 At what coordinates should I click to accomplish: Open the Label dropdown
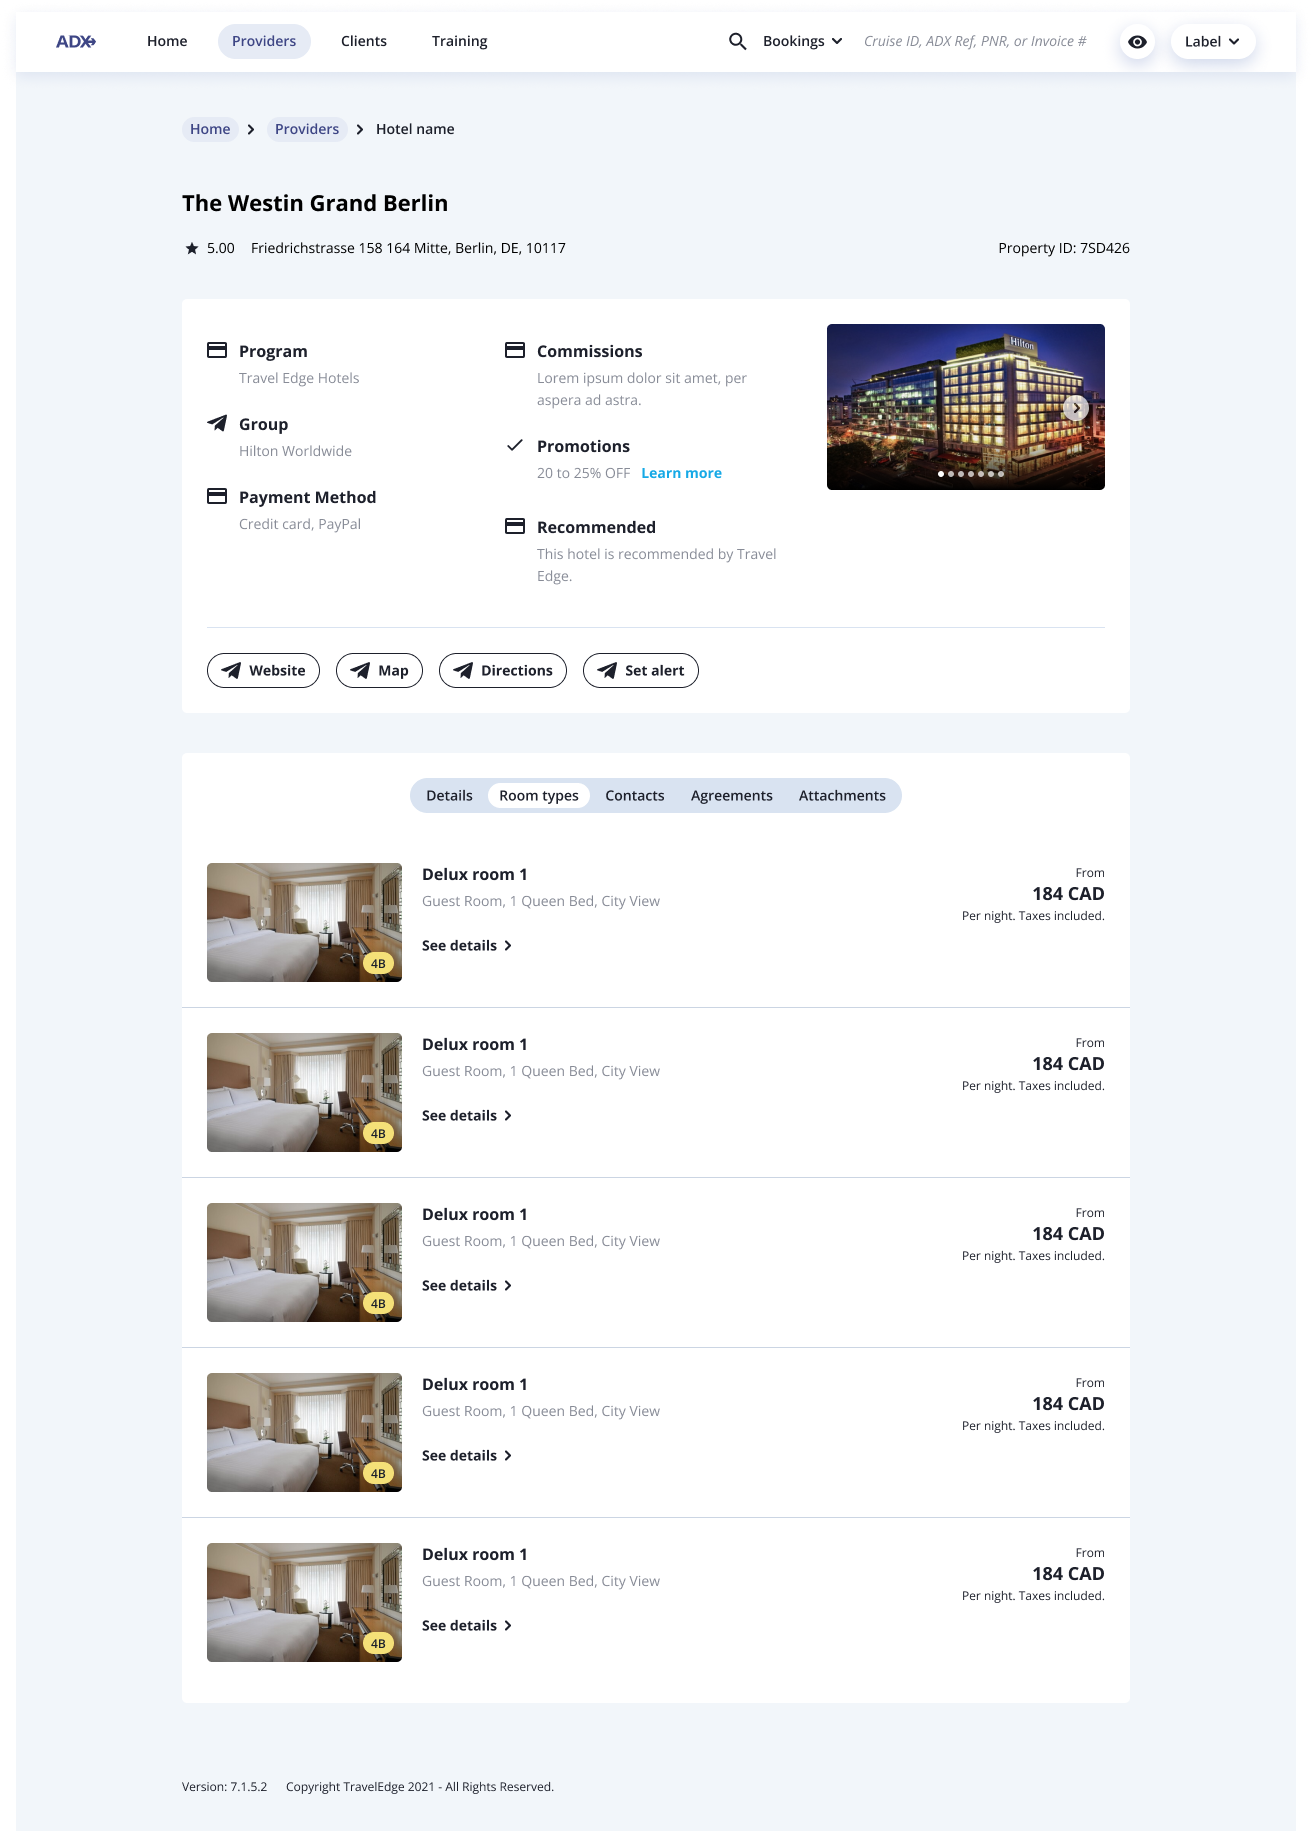point(1213,42)
